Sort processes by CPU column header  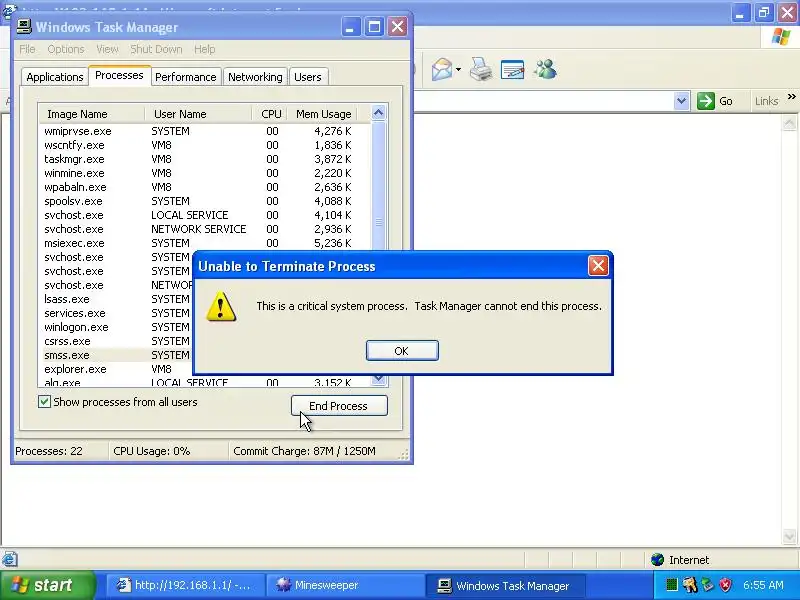(270, 114)
